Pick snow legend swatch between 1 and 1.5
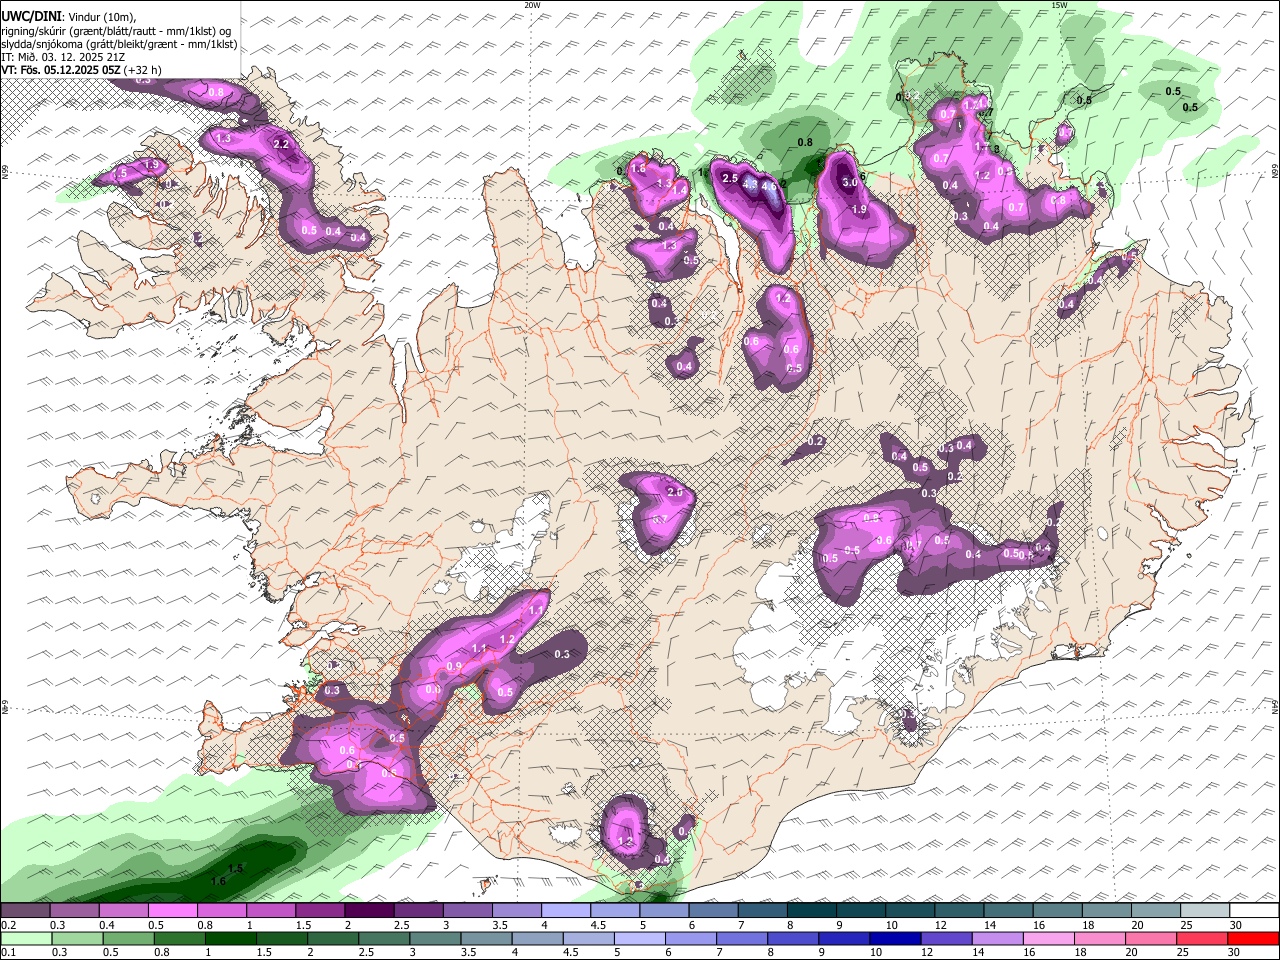1280x960 pixels. click(270, 910)
